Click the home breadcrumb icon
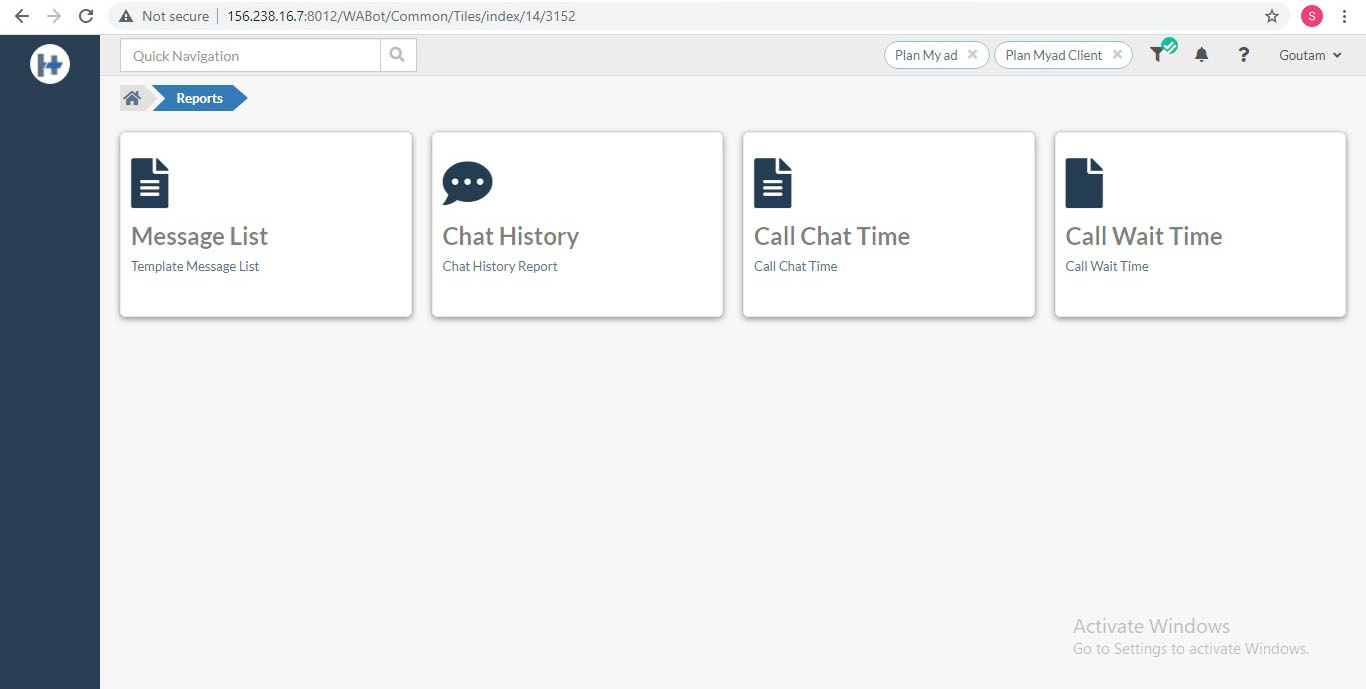Viewport: 1366px width, 689px height. click(x=132, y=98)
